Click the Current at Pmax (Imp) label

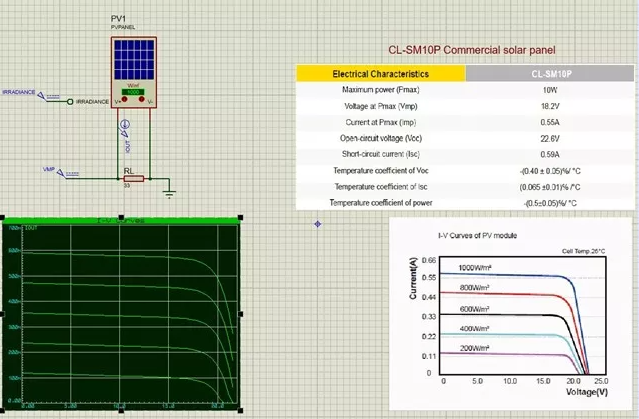coord(381,122)
